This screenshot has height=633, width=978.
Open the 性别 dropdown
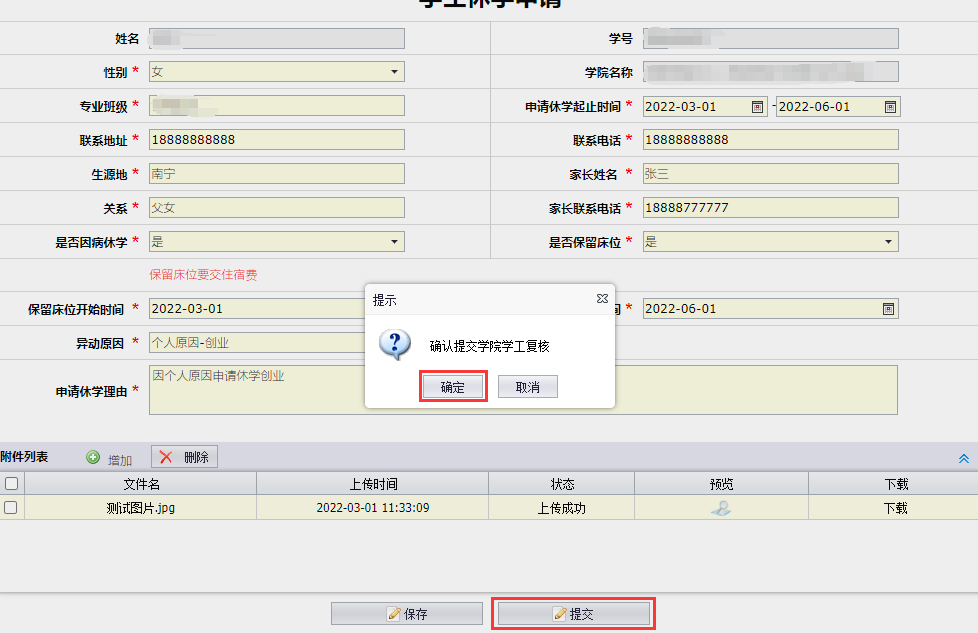pos(395,72)
